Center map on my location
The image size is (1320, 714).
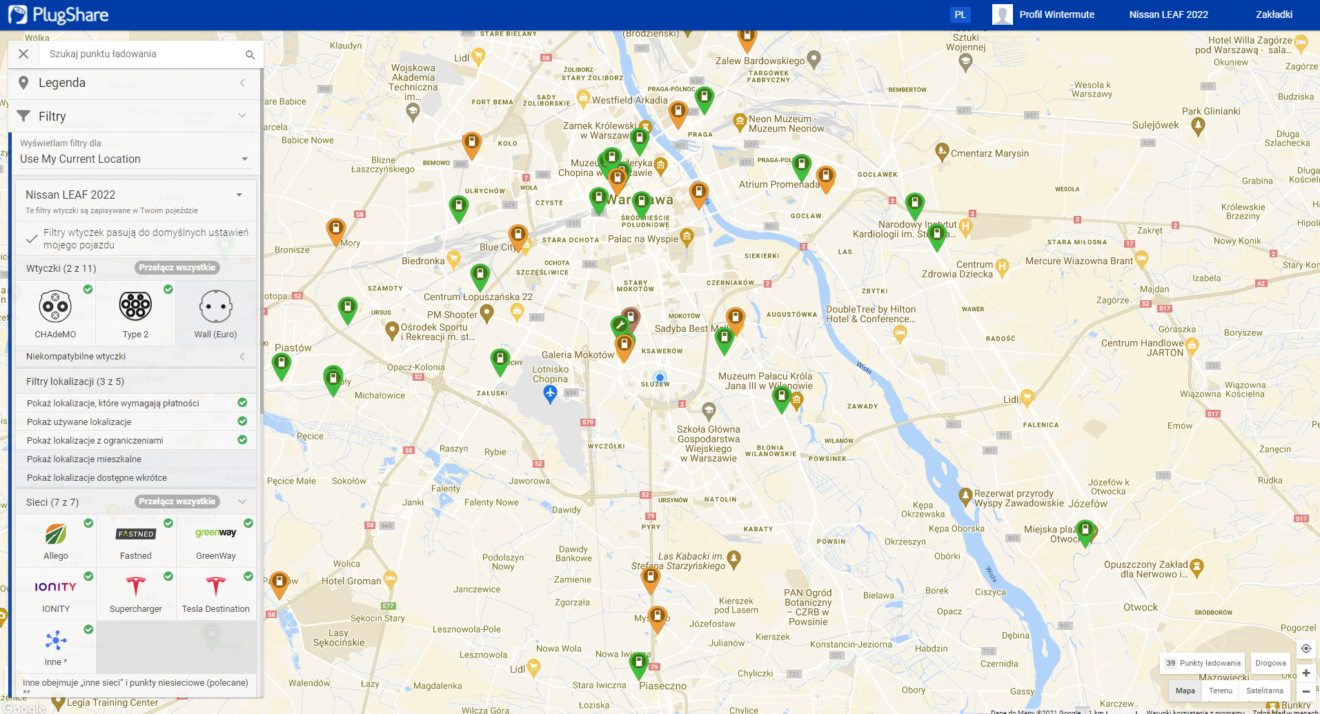point(1305,648)
